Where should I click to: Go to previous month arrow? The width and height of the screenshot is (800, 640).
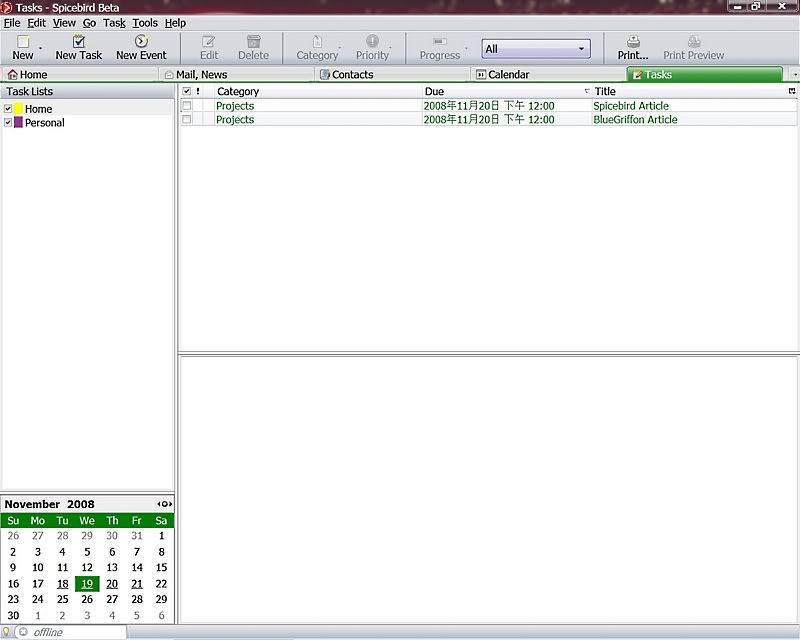click(159, 504)
